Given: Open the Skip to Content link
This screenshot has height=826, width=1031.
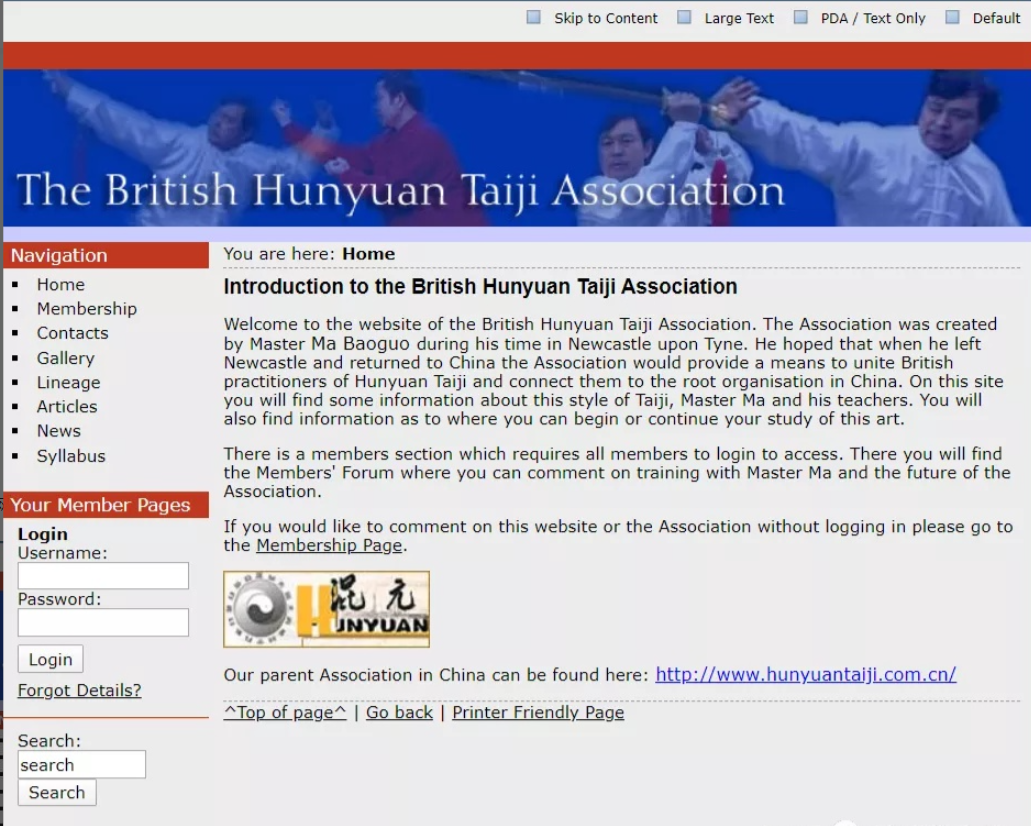Looking at the screenshot, I should click(606, 18).
